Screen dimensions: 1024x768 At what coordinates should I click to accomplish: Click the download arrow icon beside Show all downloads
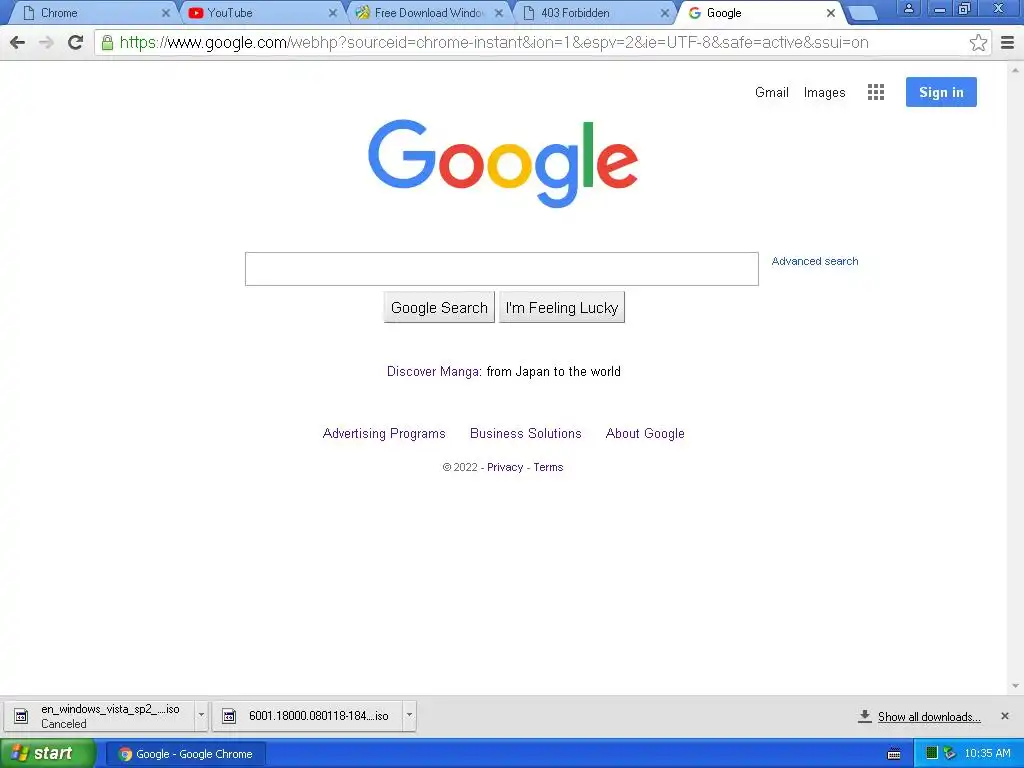tap(864, 716)
